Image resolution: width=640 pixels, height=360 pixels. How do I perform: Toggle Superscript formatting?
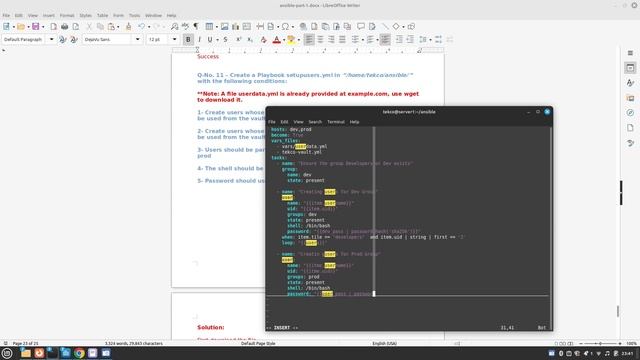pyautogui.click(x=239, y=40)
